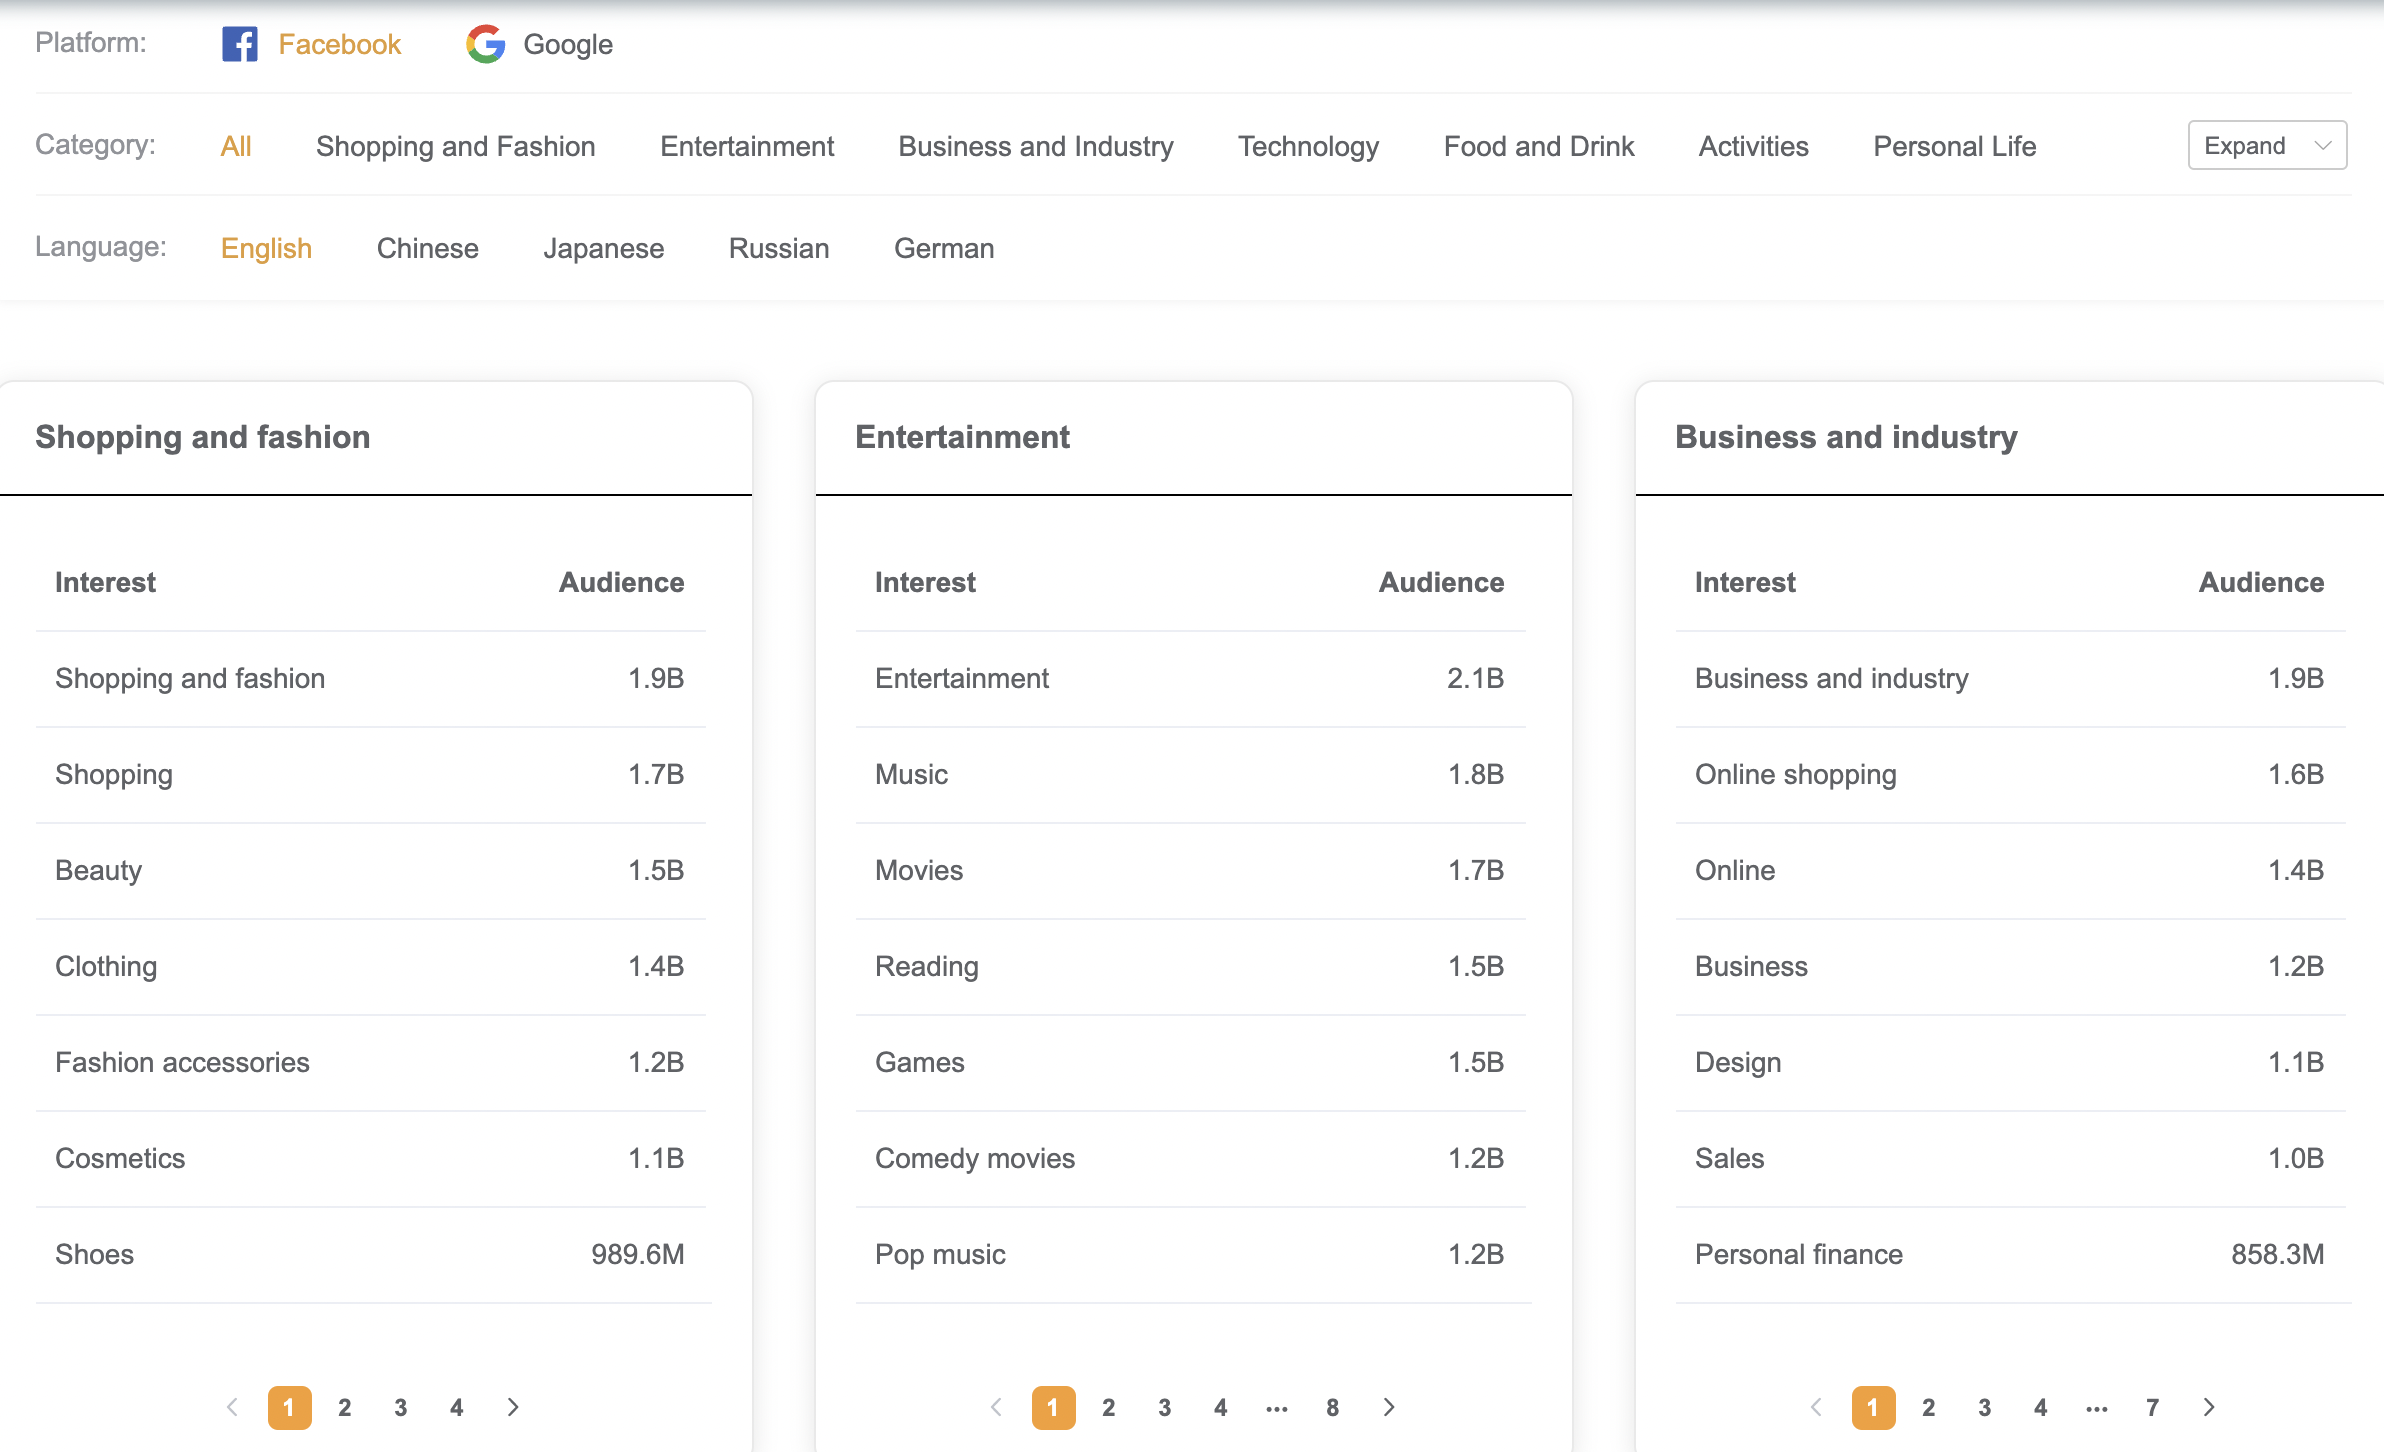
Task: Go to next page in Business and industry
Action: tap(2209, 1407)
